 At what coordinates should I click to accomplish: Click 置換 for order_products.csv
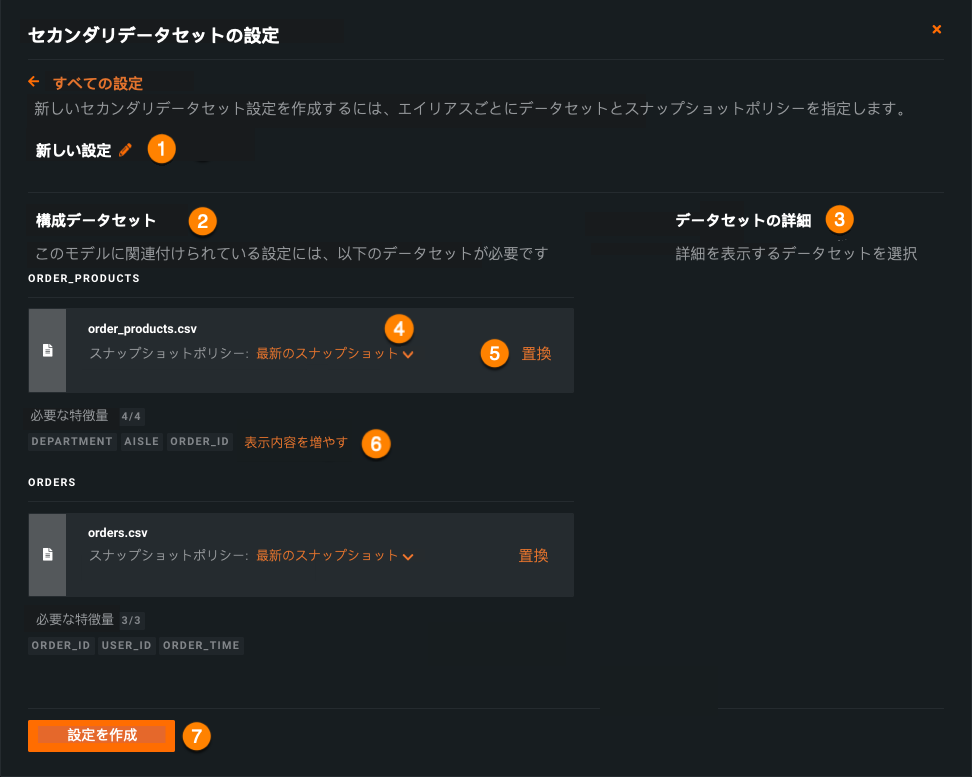point(536,354)
